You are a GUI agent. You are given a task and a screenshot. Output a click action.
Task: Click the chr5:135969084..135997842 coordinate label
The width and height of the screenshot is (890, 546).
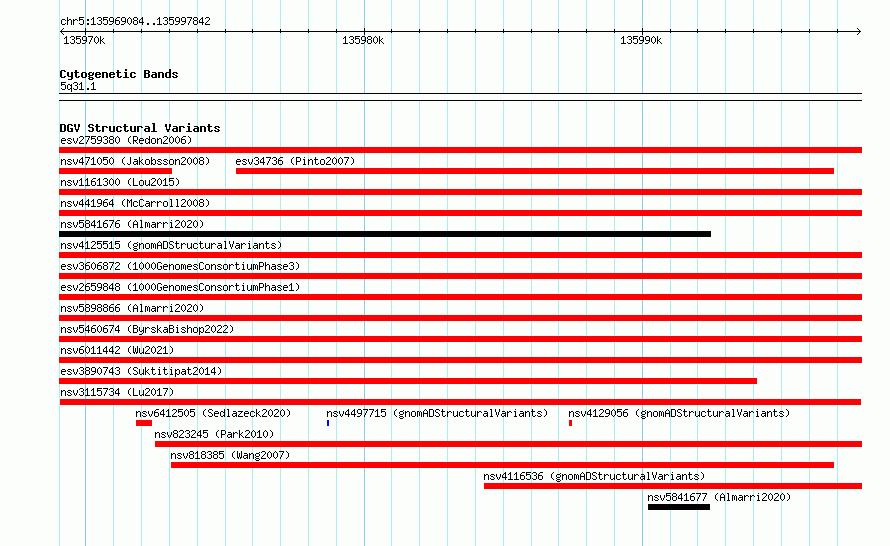pos(135,21)
